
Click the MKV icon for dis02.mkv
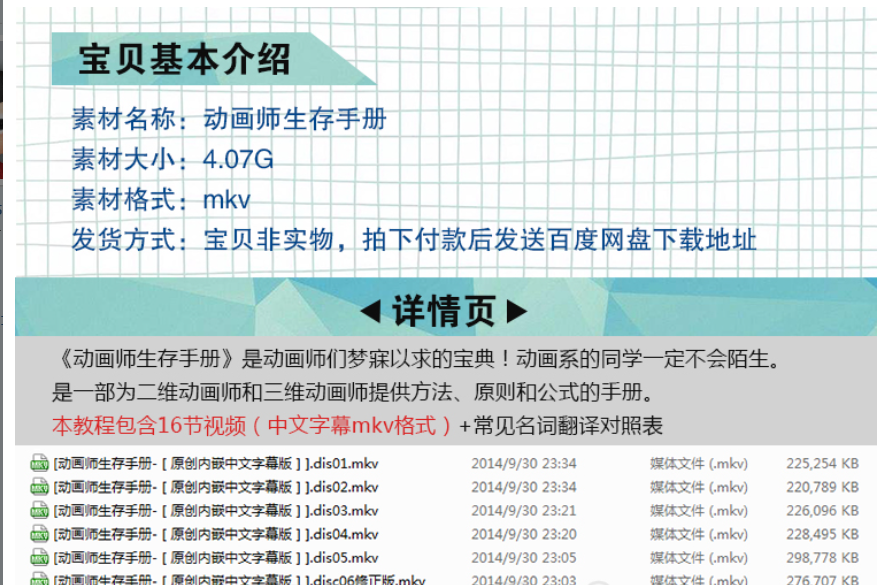click(39, 487)
